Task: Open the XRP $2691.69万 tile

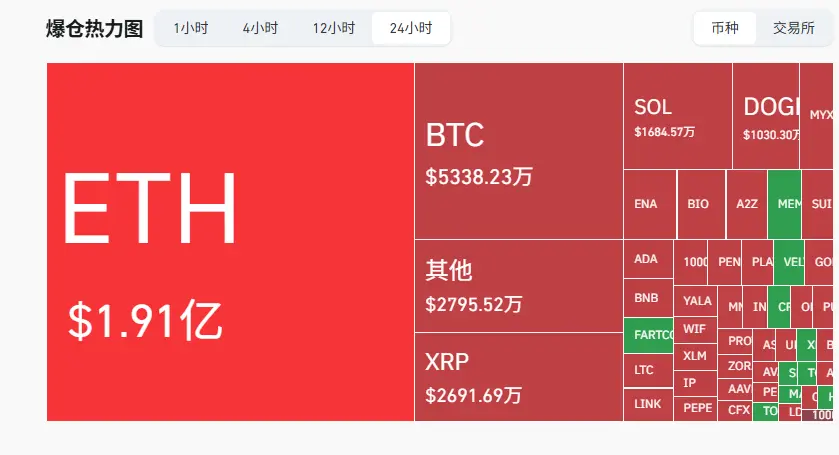Action: click(519, 377)
